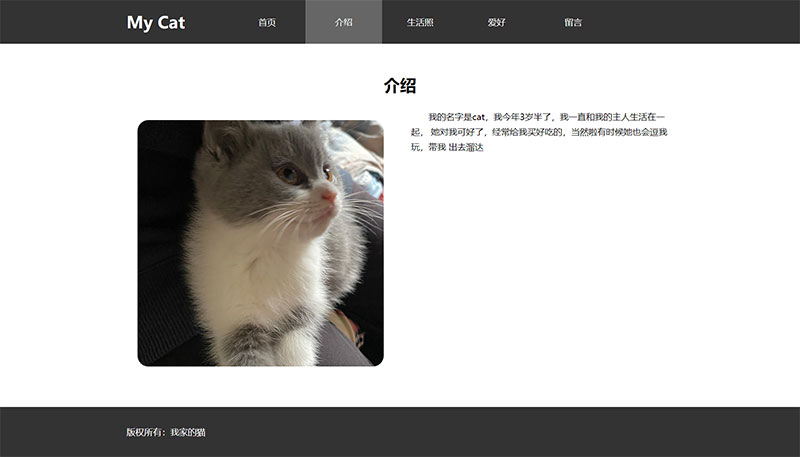Click the 版权所有 footer label
800x457 pixels.
pyautogui.click(x=144, y=432)
